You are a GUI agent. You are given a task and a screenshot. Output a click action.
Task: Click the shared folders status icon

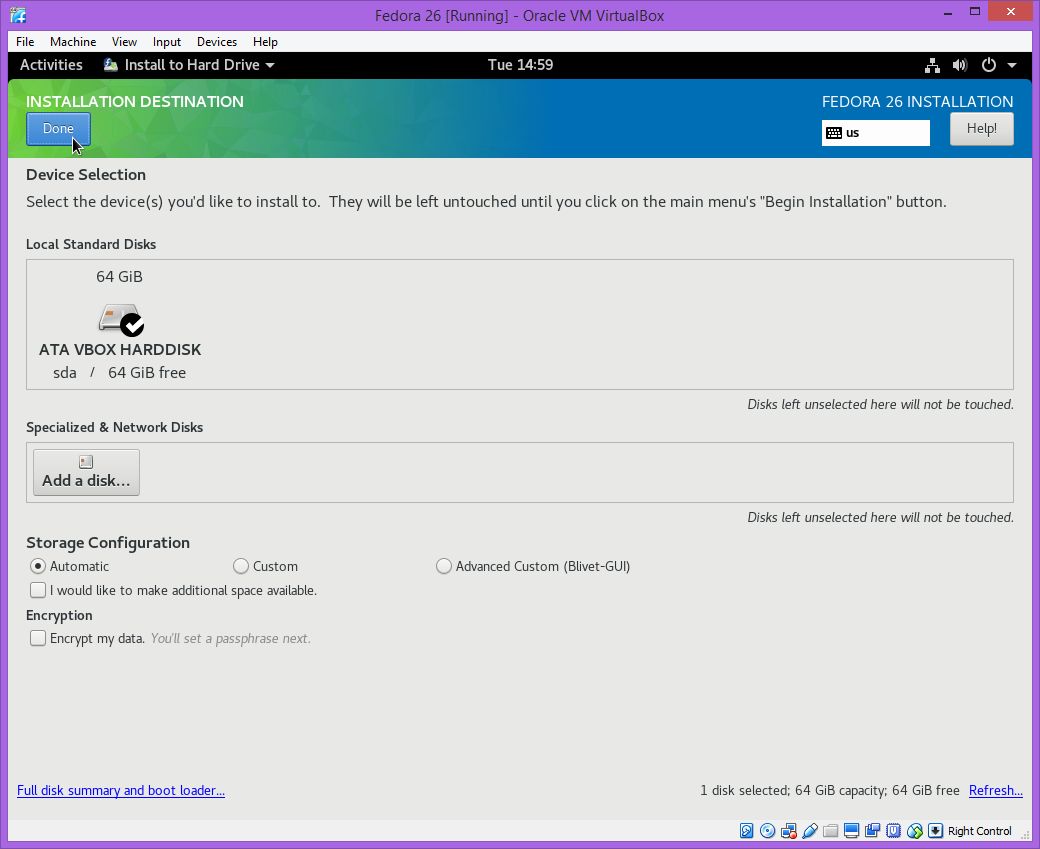830,830
